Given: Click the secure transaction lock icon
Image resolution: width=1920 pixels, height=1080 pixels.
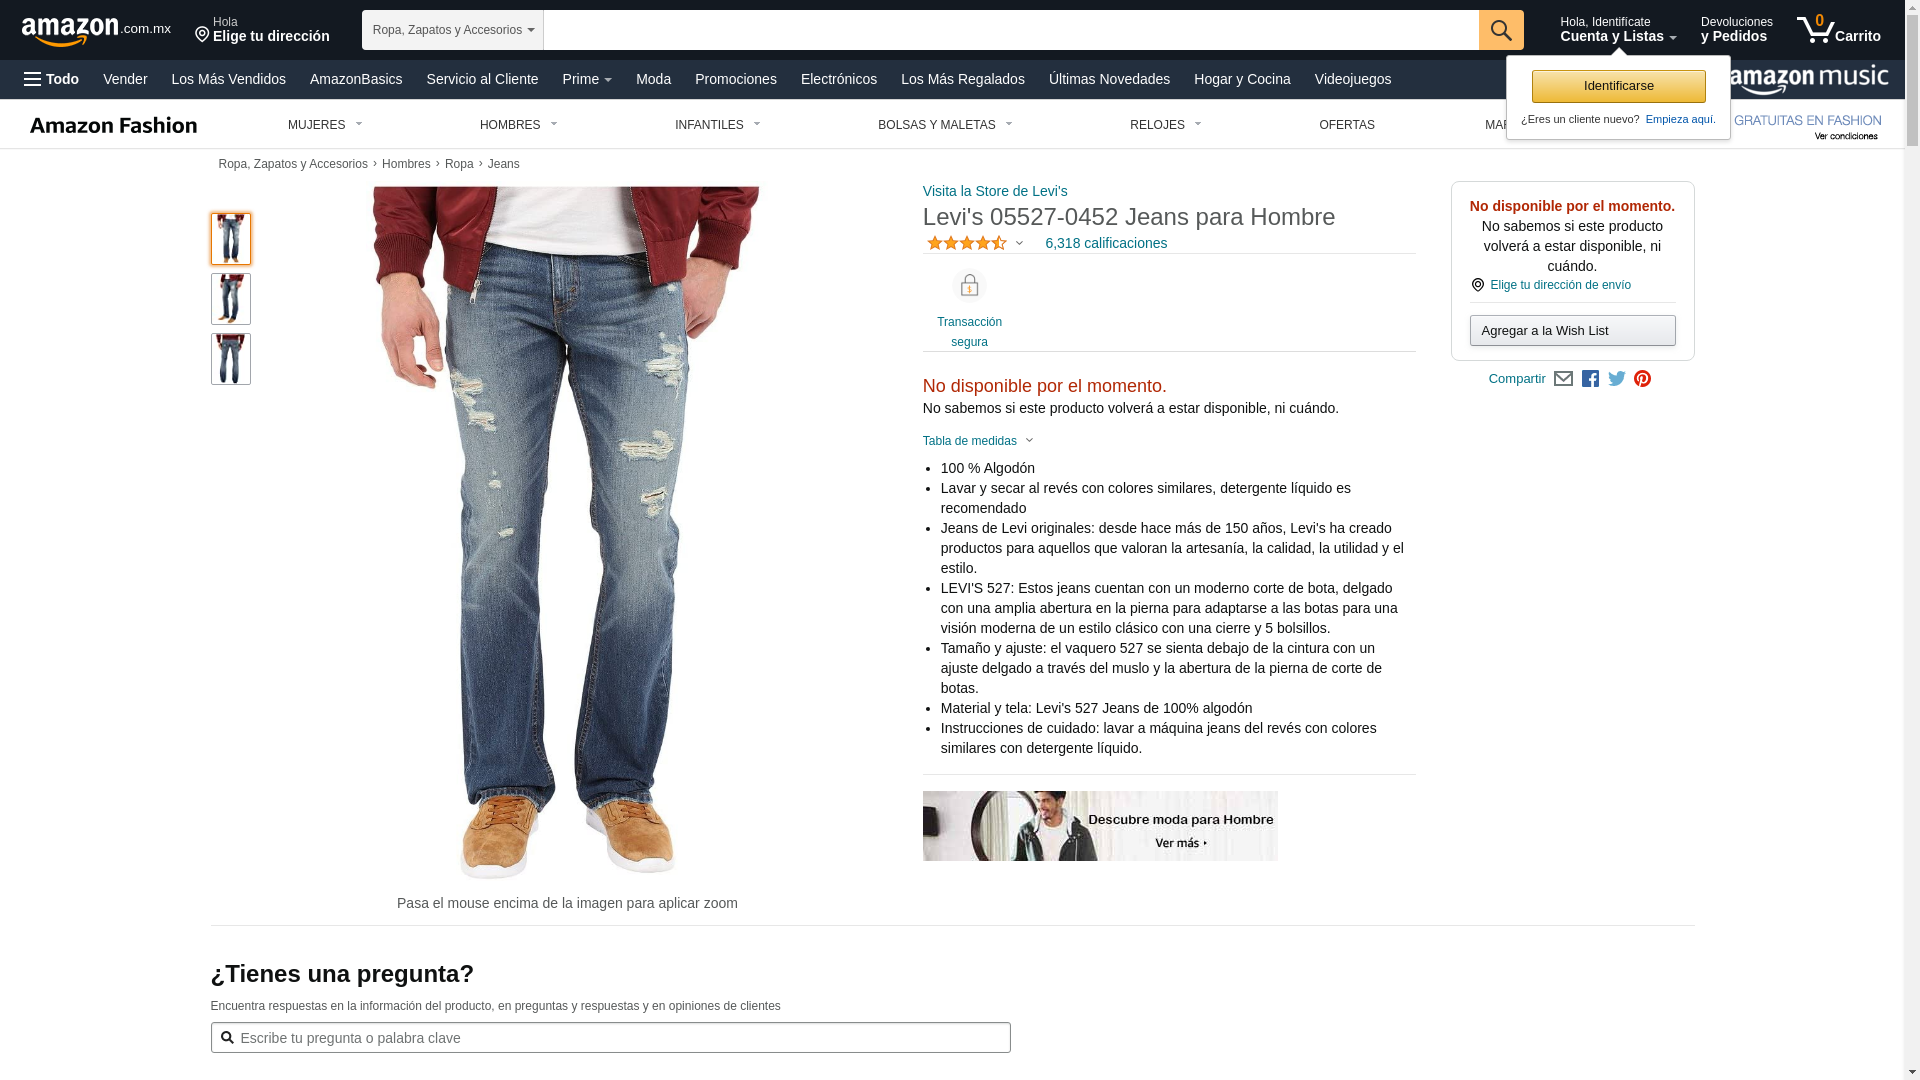Looking at the screenshot, I should coord(969,286).
